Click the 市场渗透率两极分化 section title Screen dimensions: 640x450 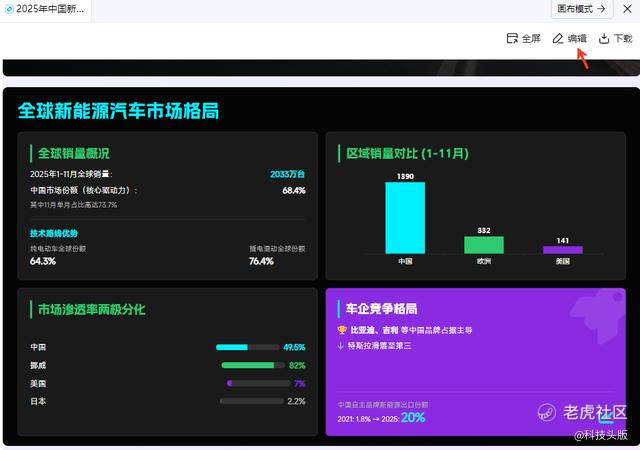(92, 309)
